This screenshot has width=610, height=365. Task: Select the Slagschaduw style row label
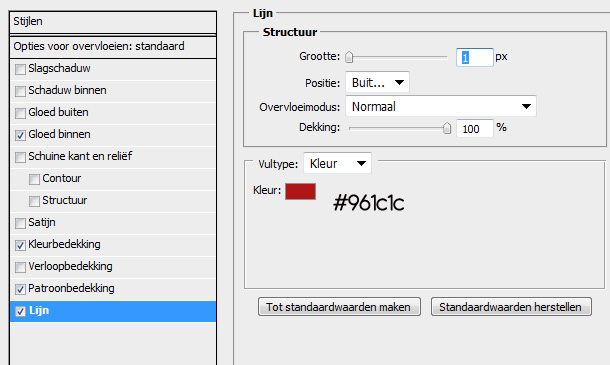tap(59, 68)
